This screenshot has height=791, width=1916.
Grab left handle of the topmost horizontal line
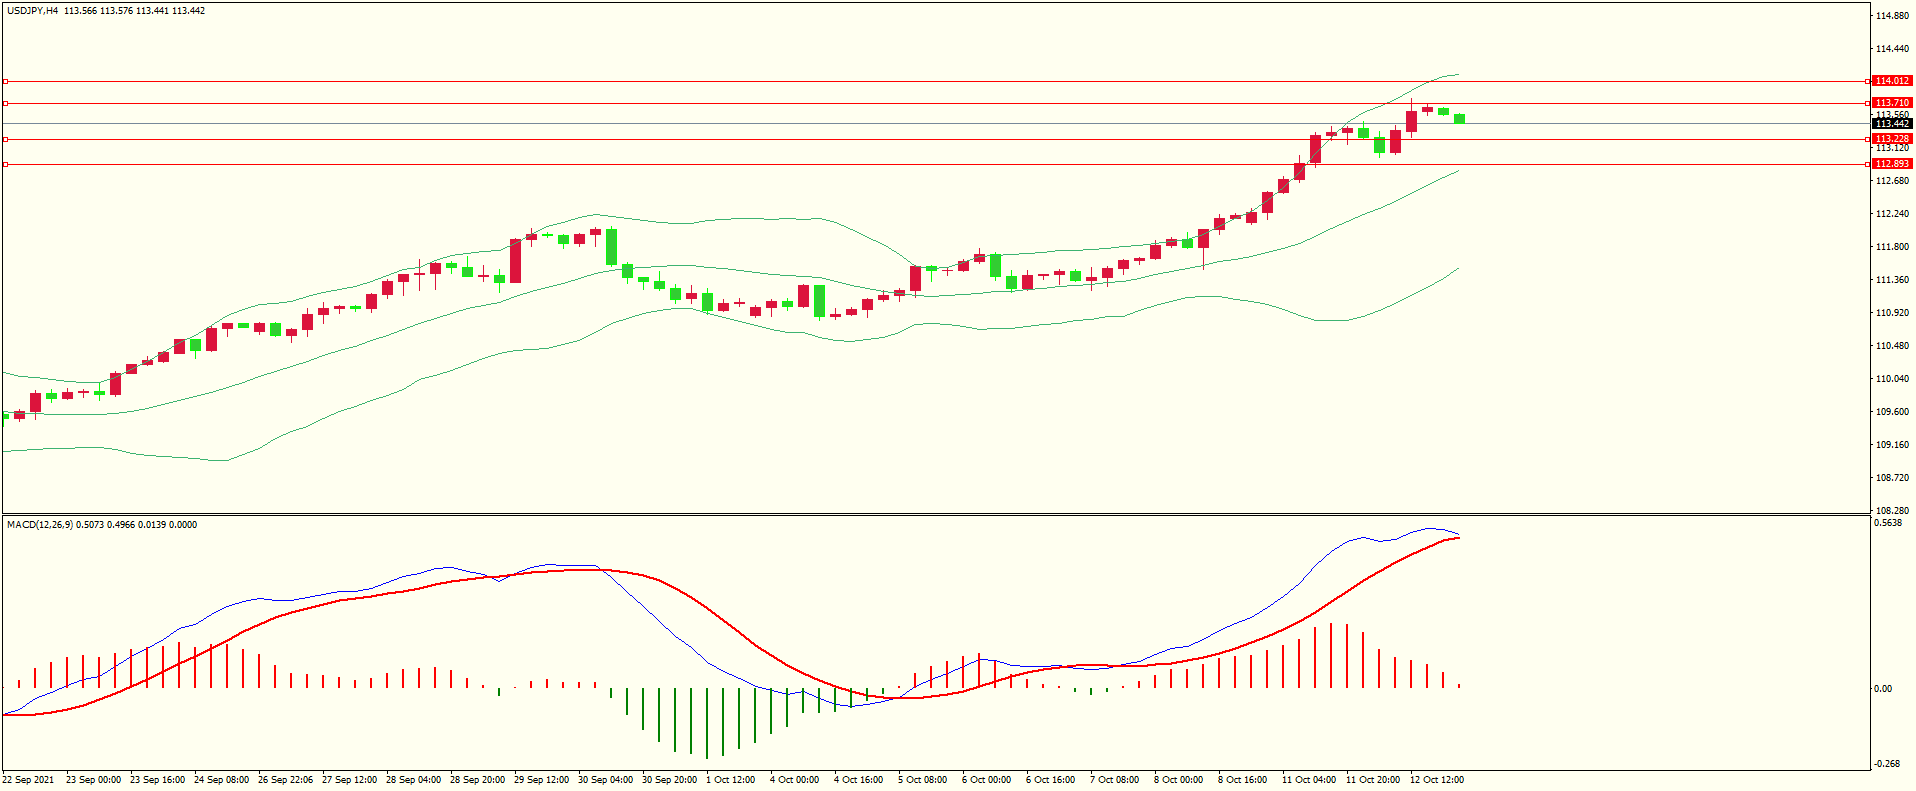point(5,81)
